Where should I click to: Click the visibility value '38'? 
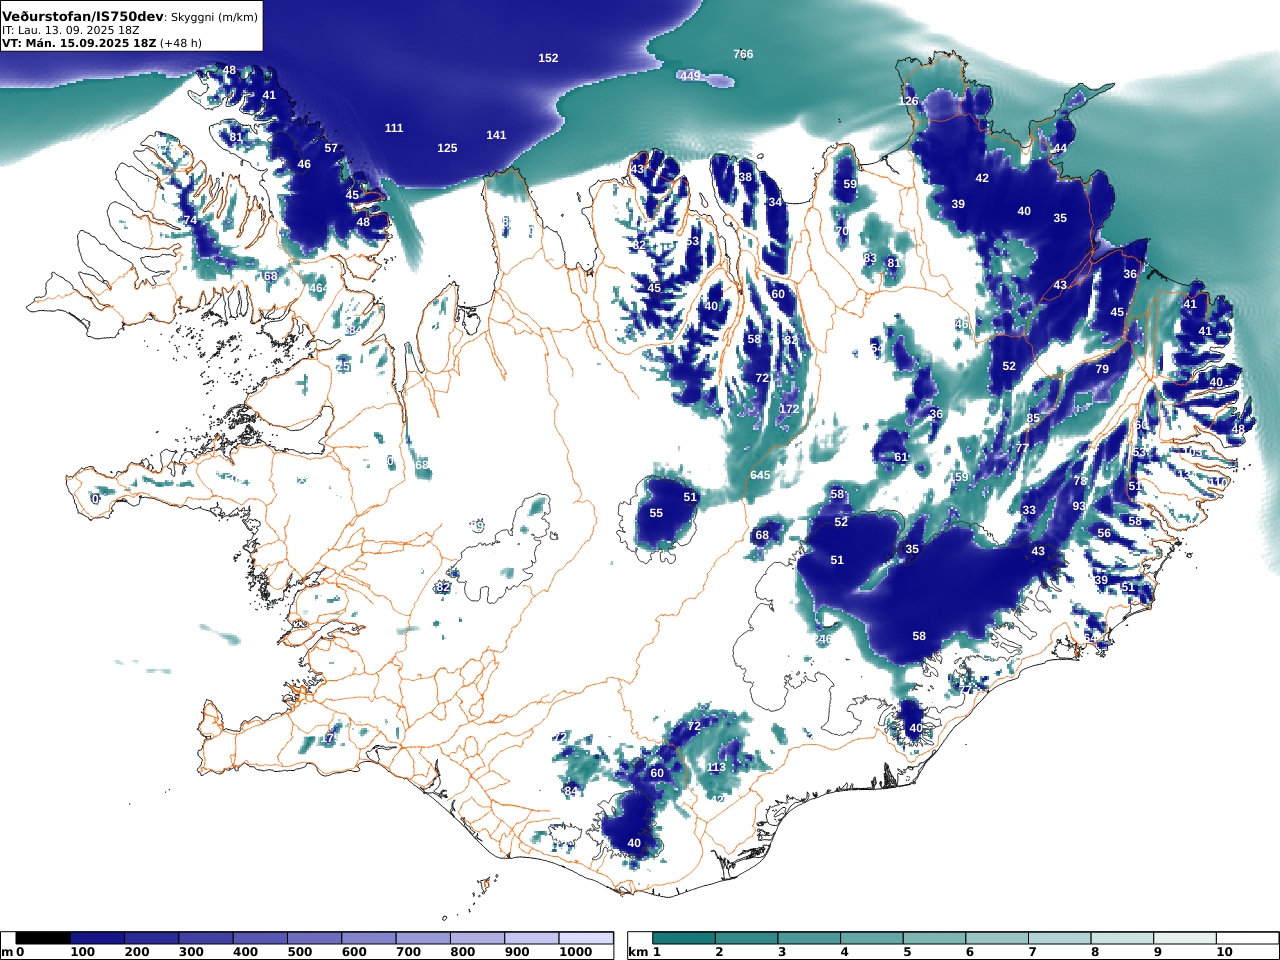pyautogui.click(x=745, y=177)
